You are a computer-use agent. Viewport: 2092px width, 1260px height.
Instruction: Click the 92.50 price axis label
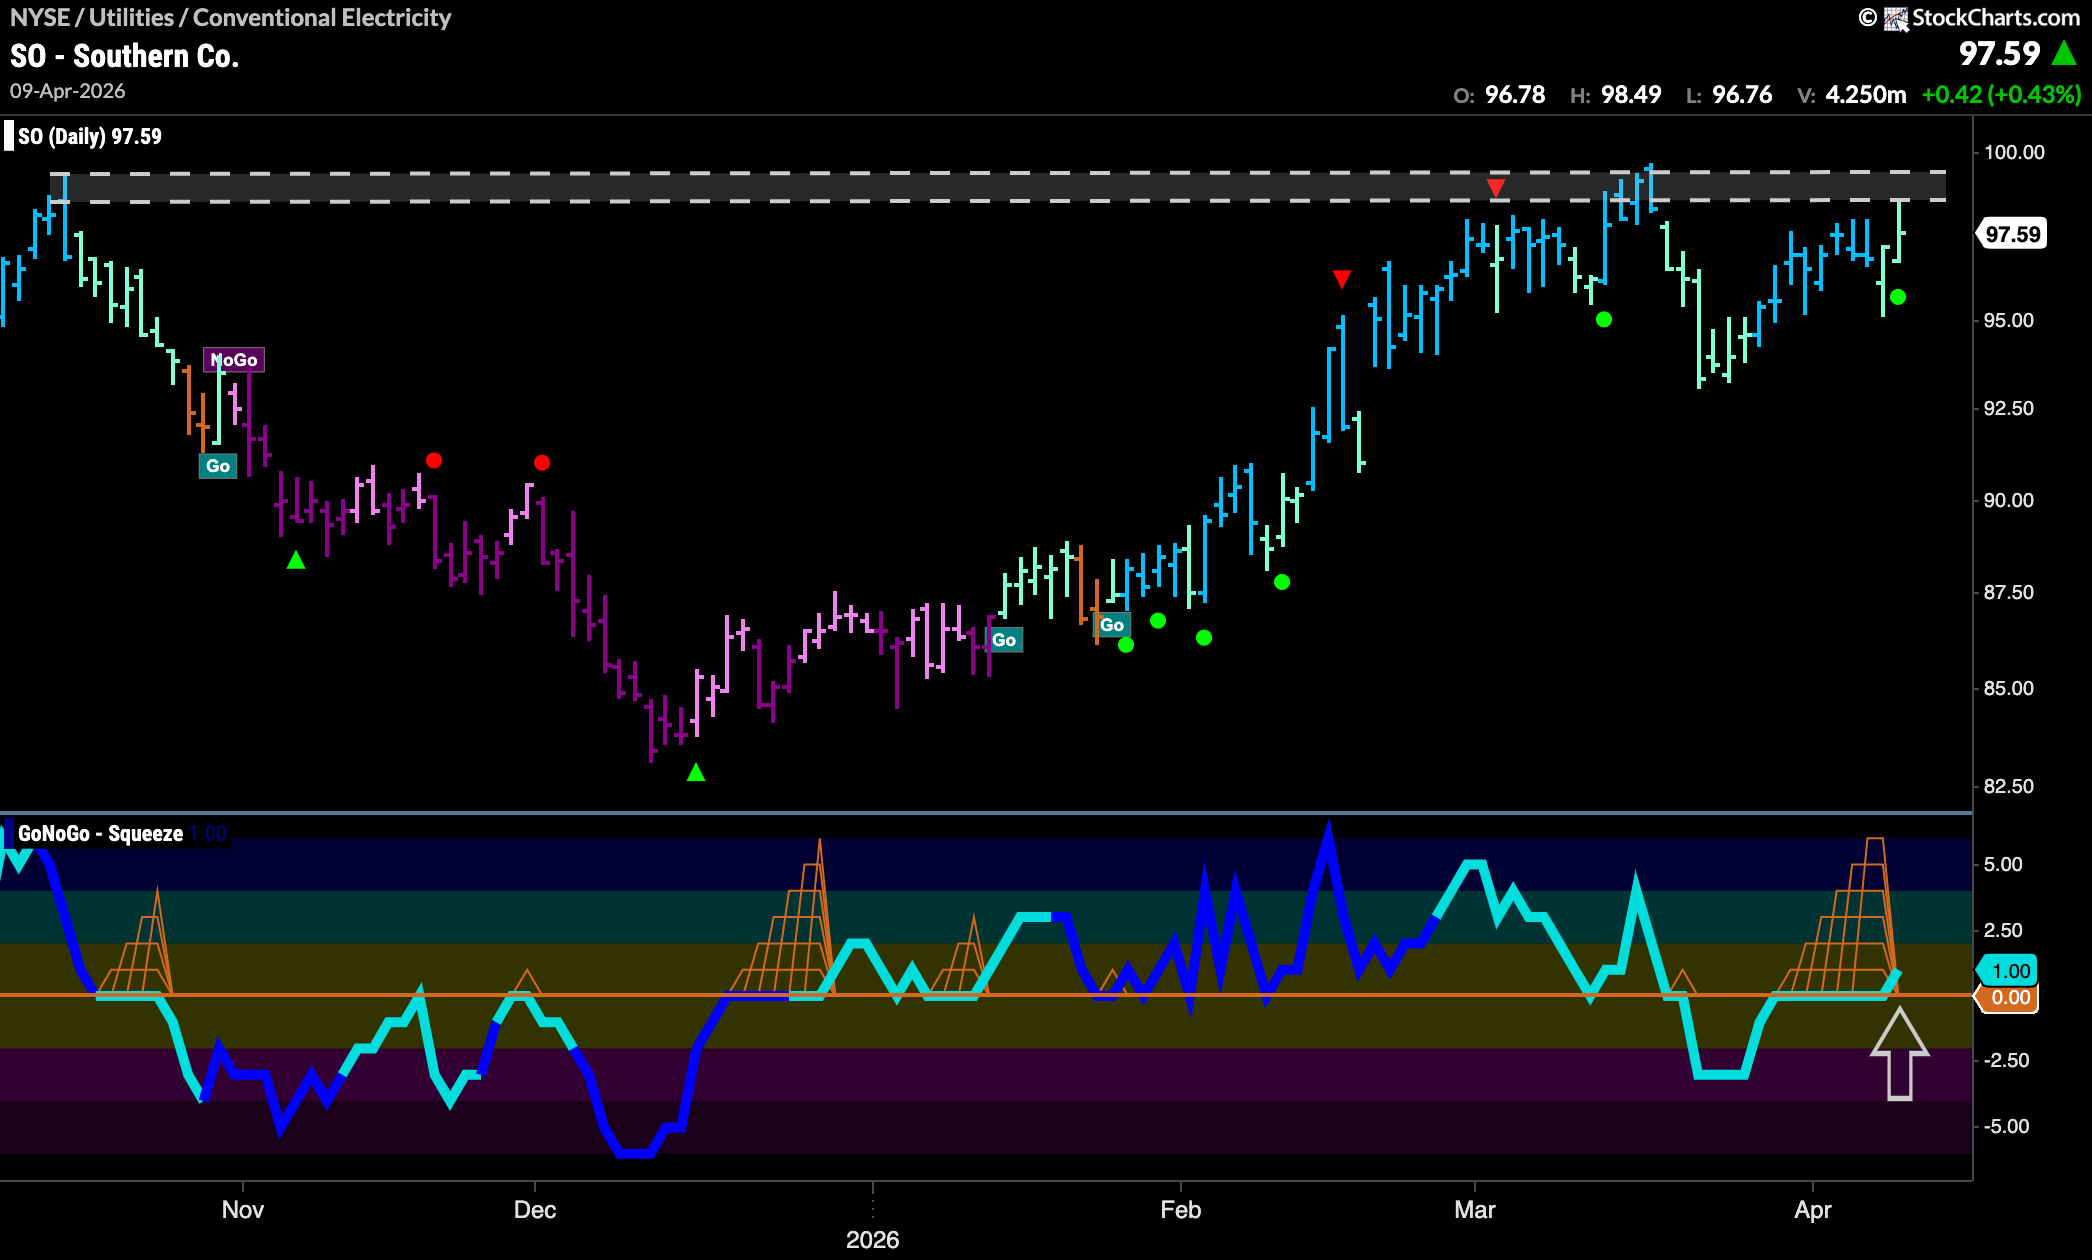[x=2009, y=408]
